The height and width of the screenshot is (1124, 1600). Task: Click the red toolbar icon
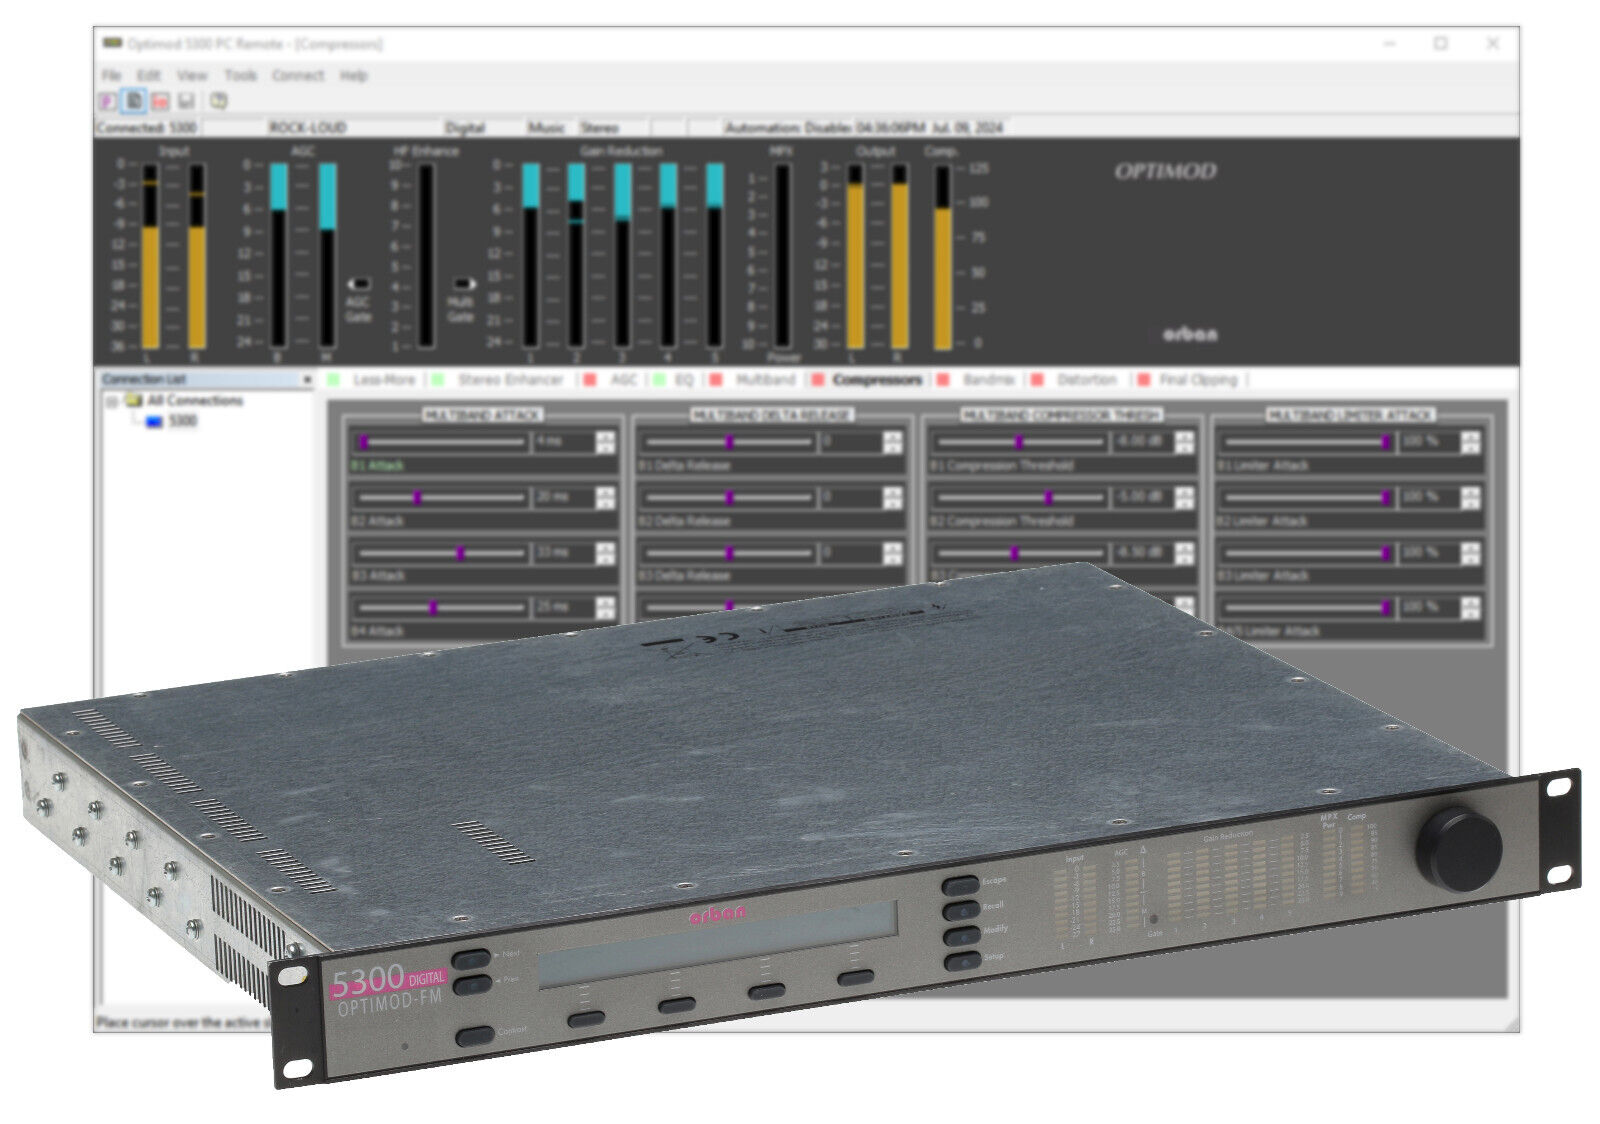coord(160,101)
